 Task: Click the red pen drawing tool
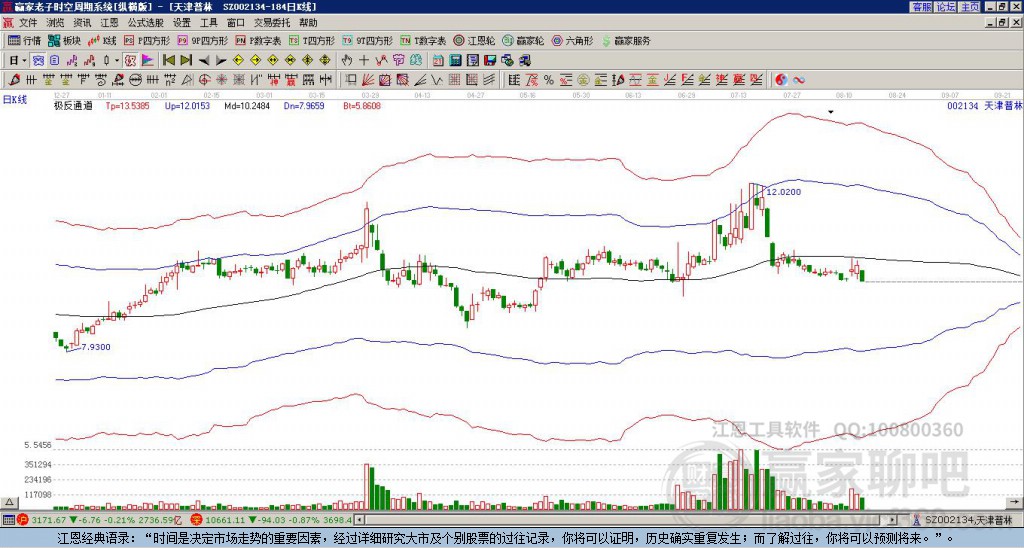pyautogui.click(x=14, y=80)
